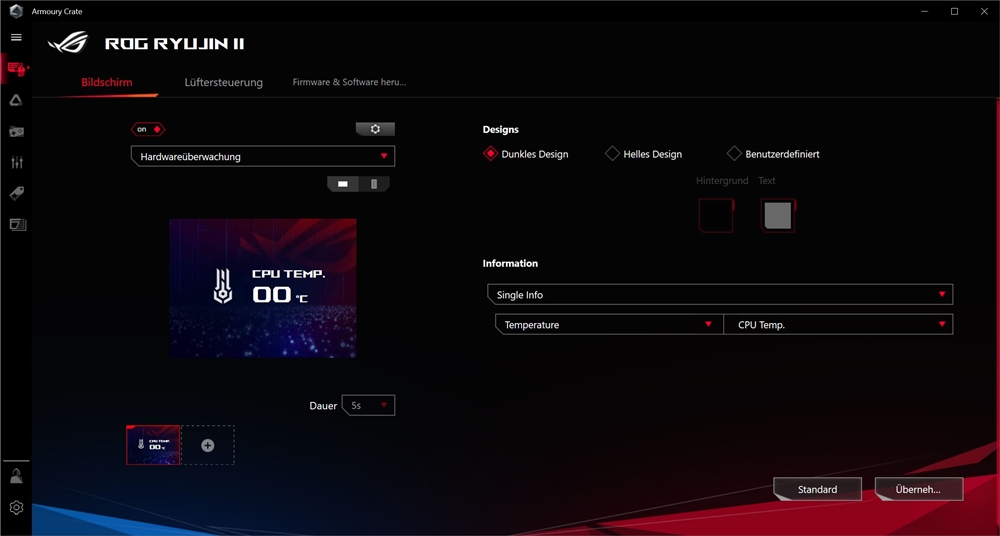Click the Designs heading

tap(501, 130)
